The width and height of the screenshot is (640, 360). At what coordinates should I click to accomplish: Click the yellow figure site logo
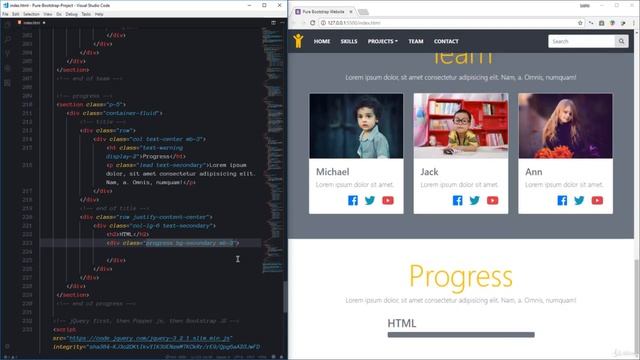point(298,41)
